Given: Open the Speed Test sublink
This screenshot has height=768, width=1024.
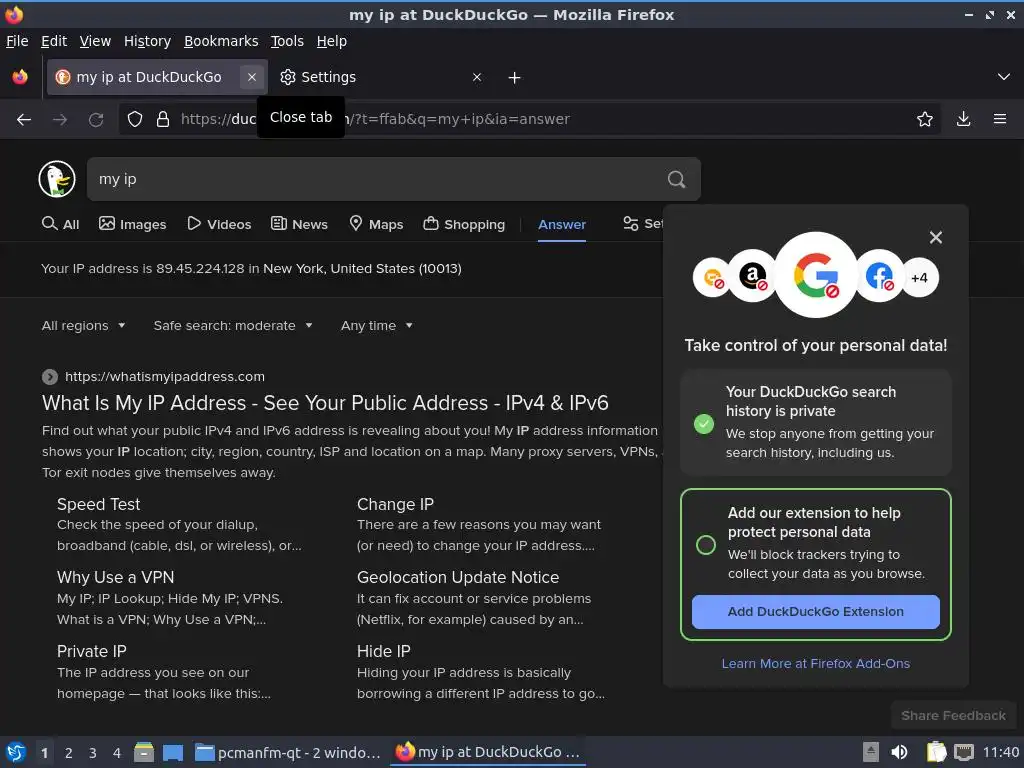Looking at the screenshot, I should click(98, 504).
